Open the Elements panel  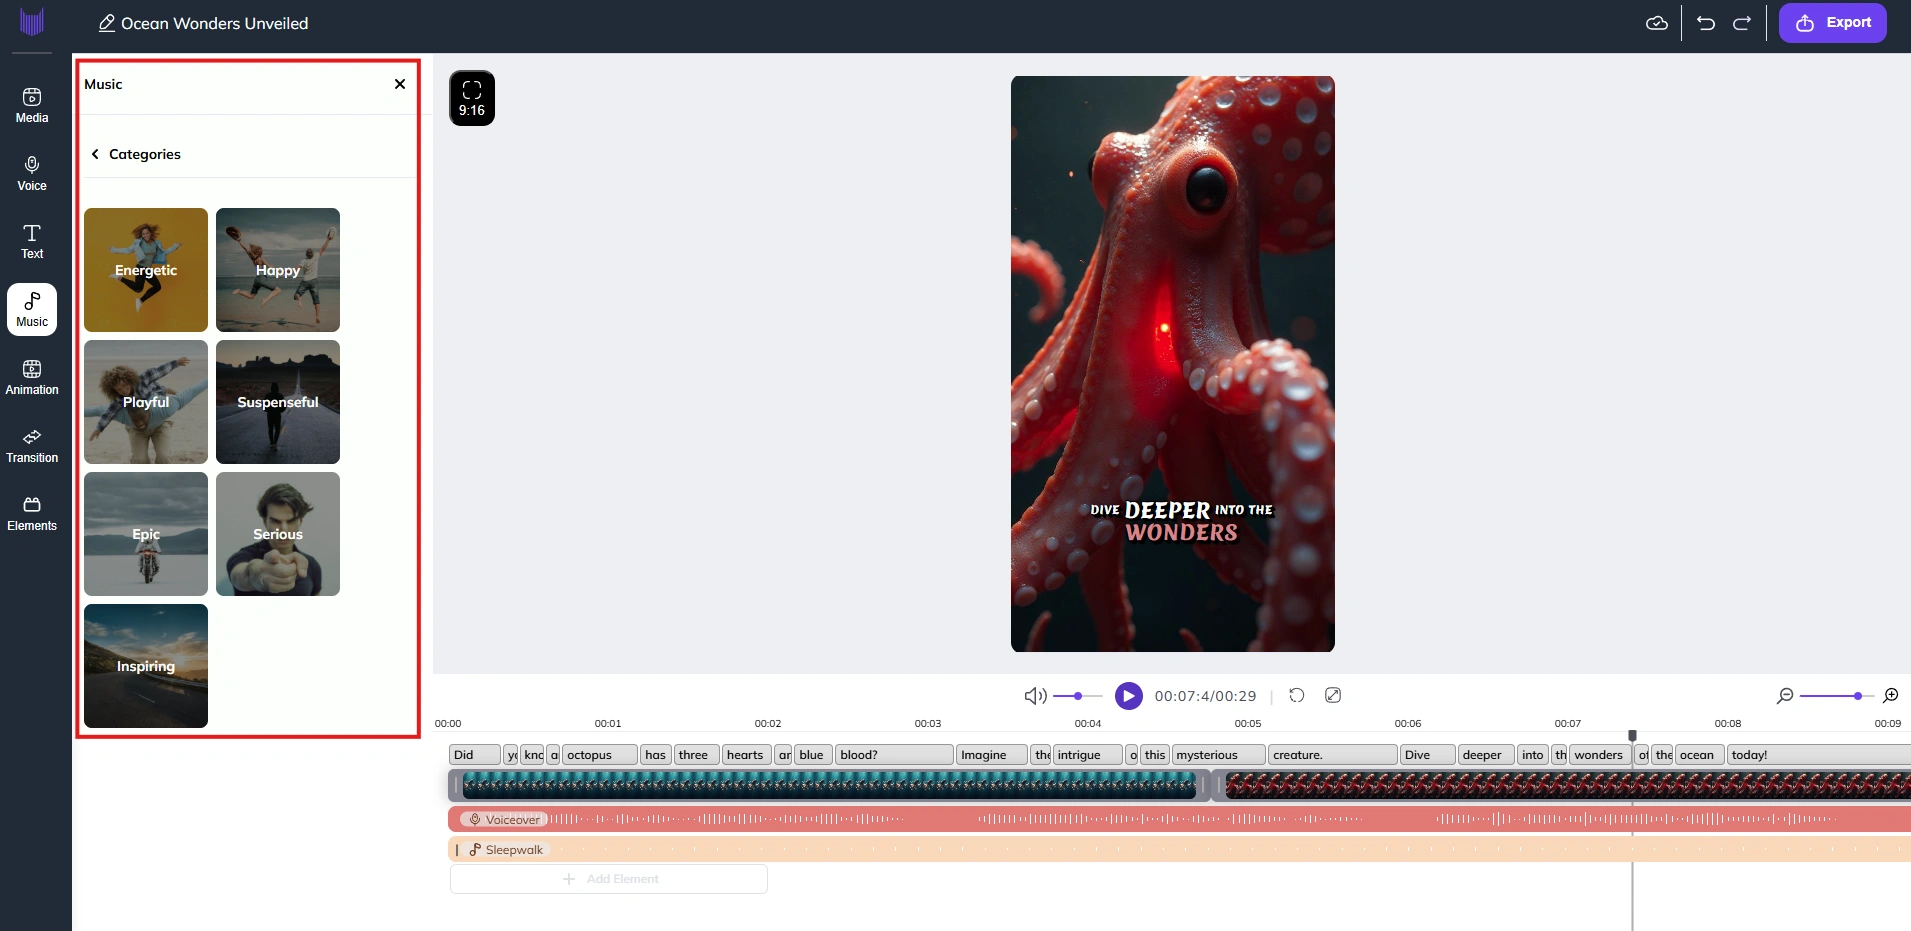(x=32, y=514)
